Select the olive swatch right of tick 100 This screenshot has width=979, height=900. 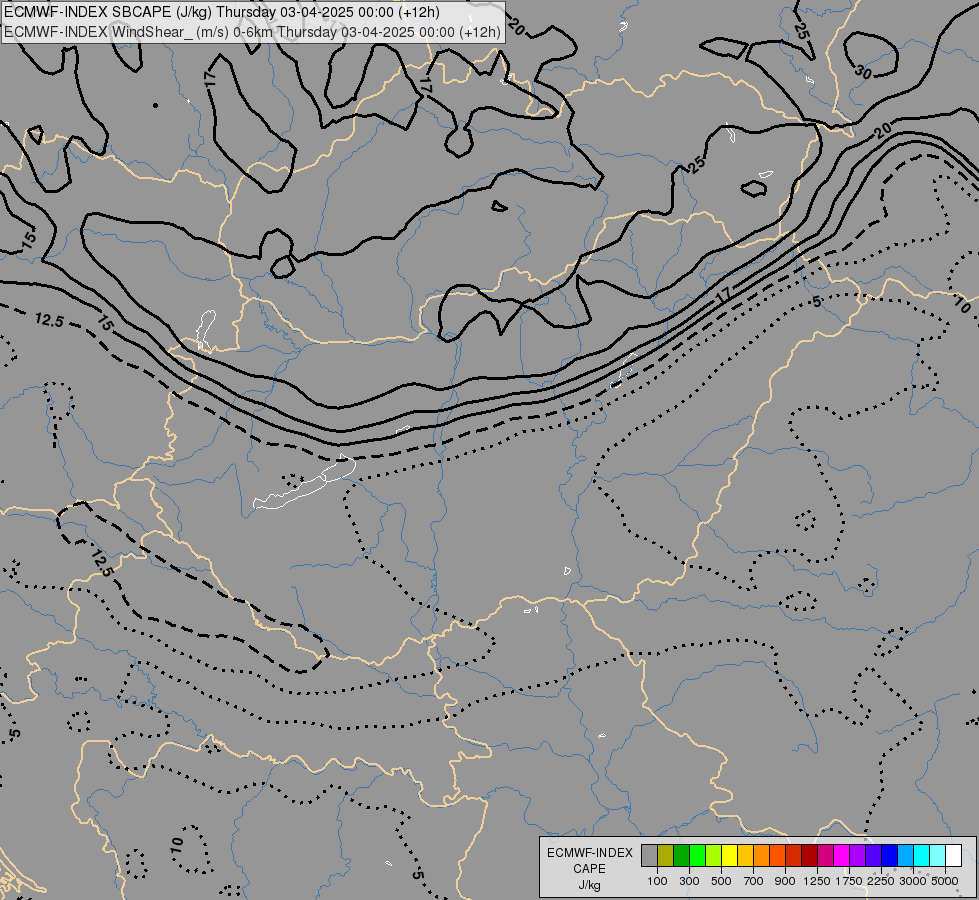666,856
